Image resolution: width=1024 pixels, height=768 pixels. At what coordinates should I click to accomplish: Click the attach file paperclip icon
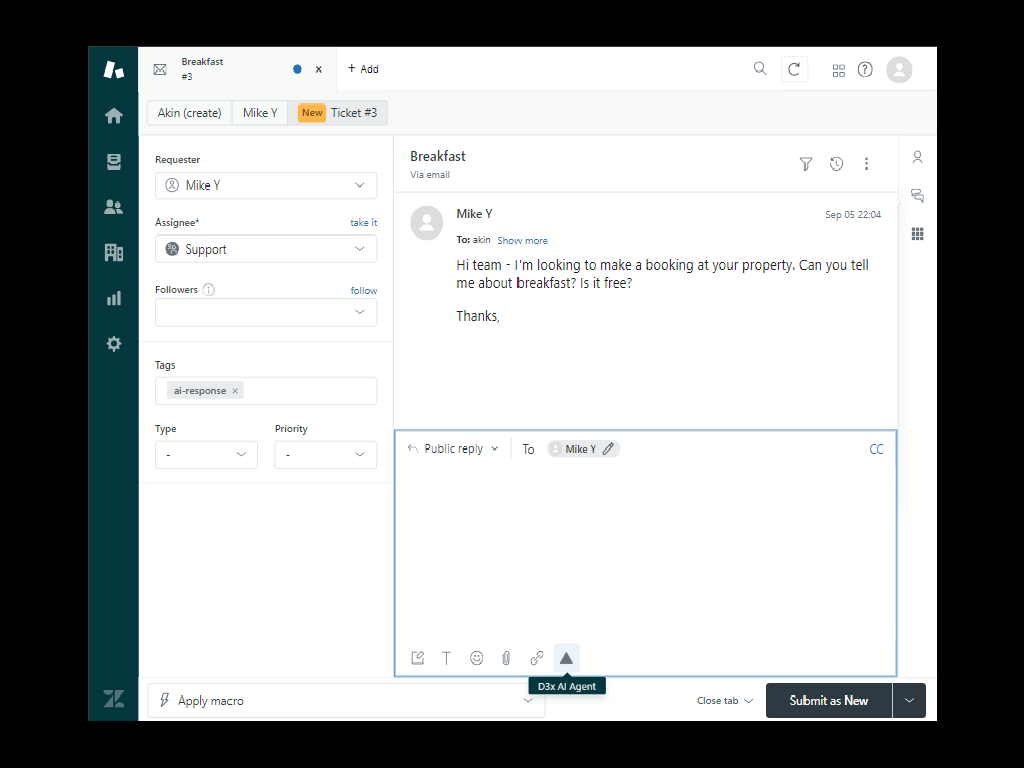pyautogui.click(x=506, y=658)
